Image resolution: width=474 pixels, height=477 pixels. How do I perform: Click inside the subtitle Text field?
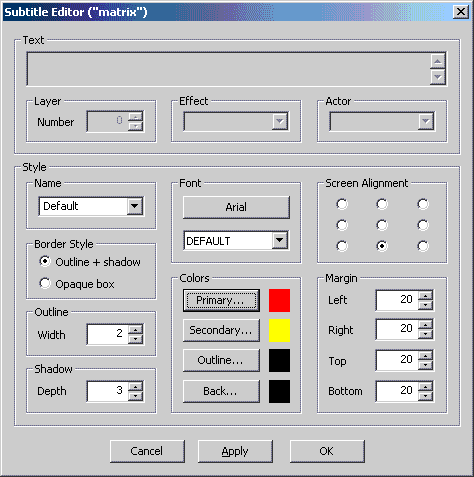tap(229, 69)
